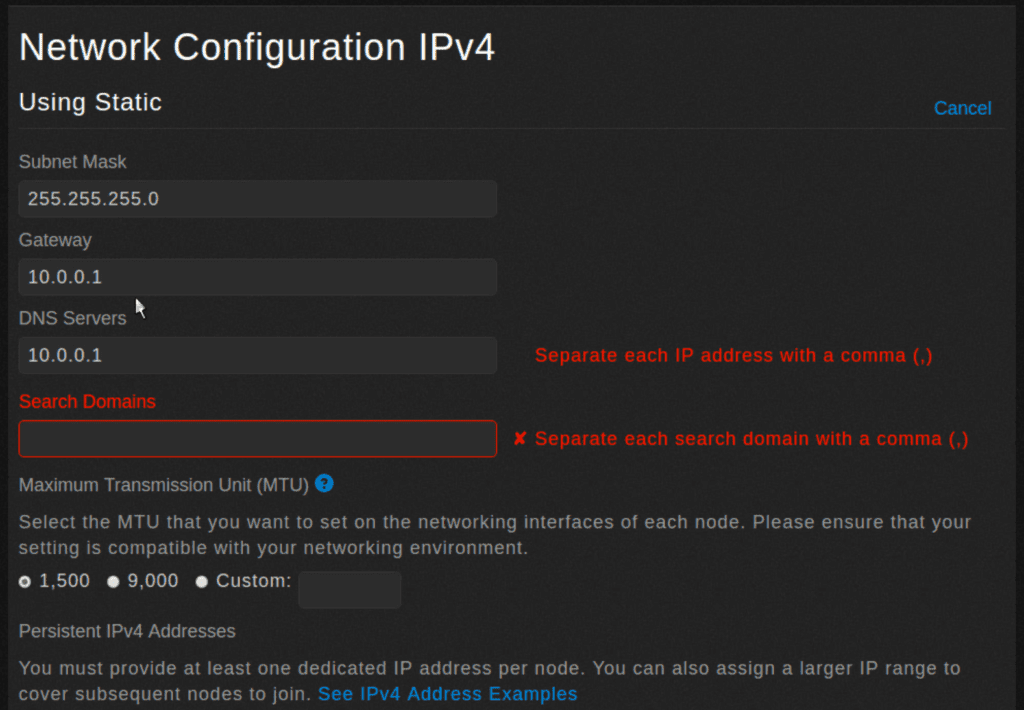The height and width of the screenshot is (710, 1024).
Task: Click the Gateway field label
Action: [55, 240]
